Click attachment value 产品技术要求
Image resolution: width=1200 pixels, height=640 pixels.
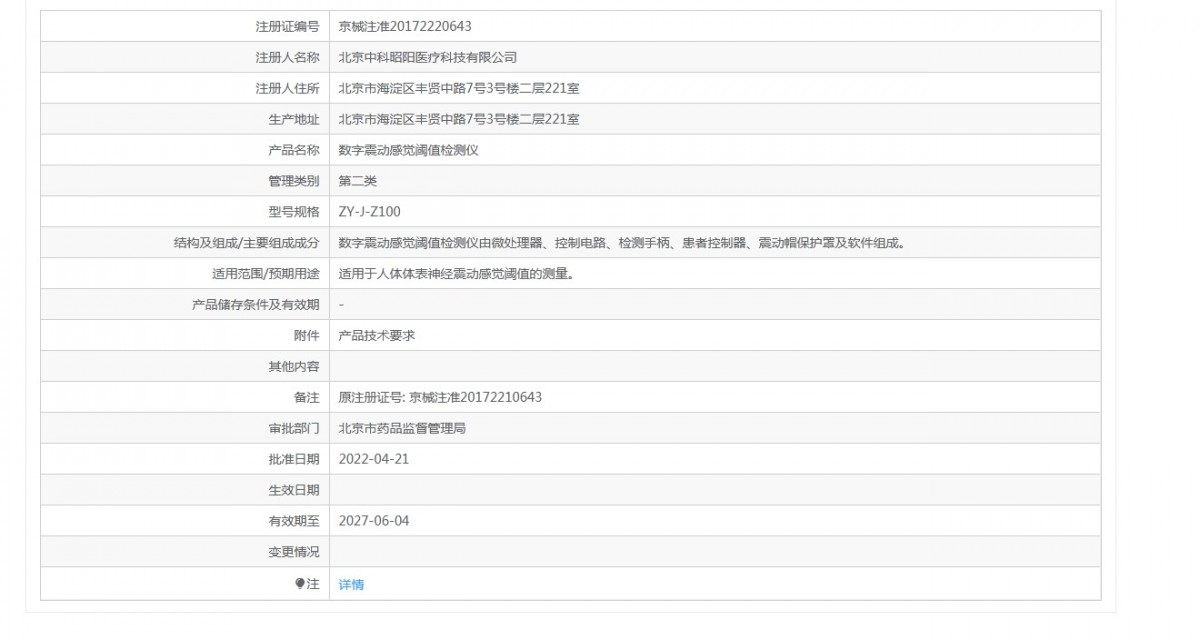click(377, 336)
